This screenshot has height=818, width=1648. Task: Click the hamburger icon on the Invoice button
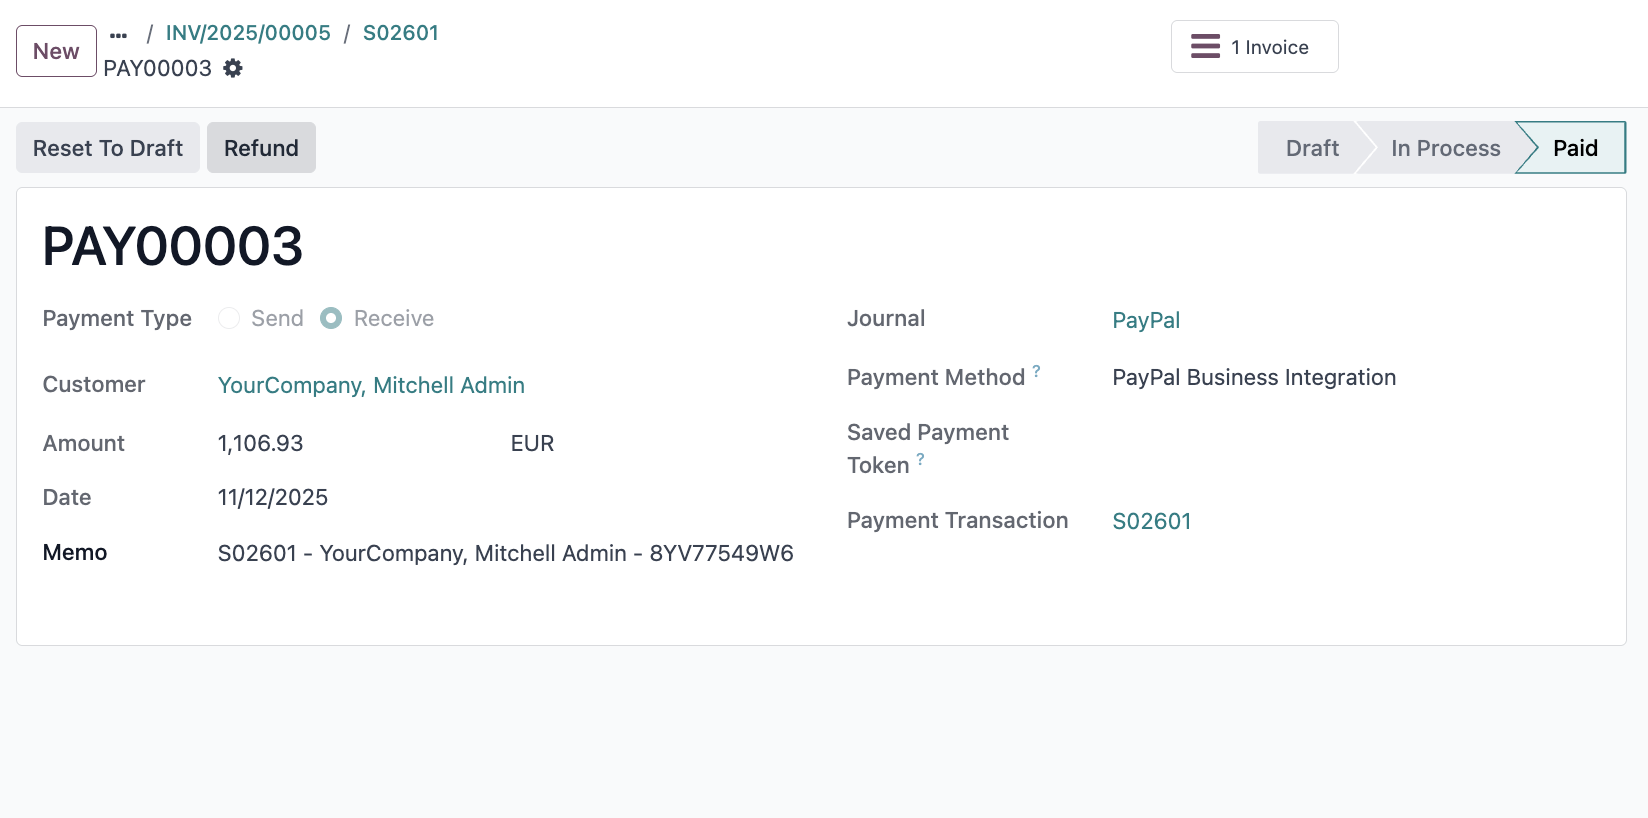(x=1205, y=47)
